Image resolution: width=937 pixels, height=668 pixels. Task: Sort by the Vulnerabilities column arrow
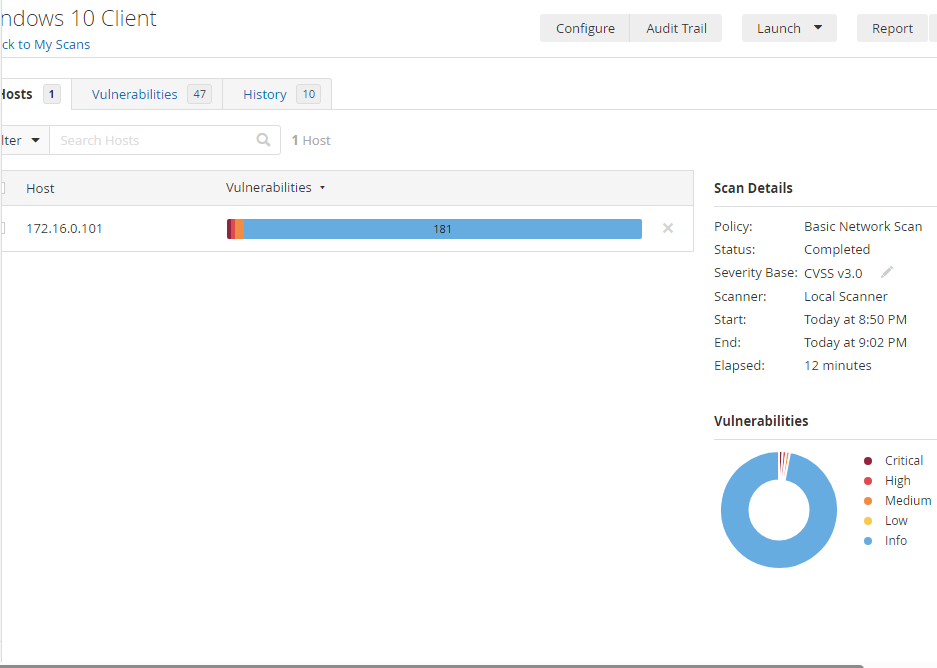322,188
